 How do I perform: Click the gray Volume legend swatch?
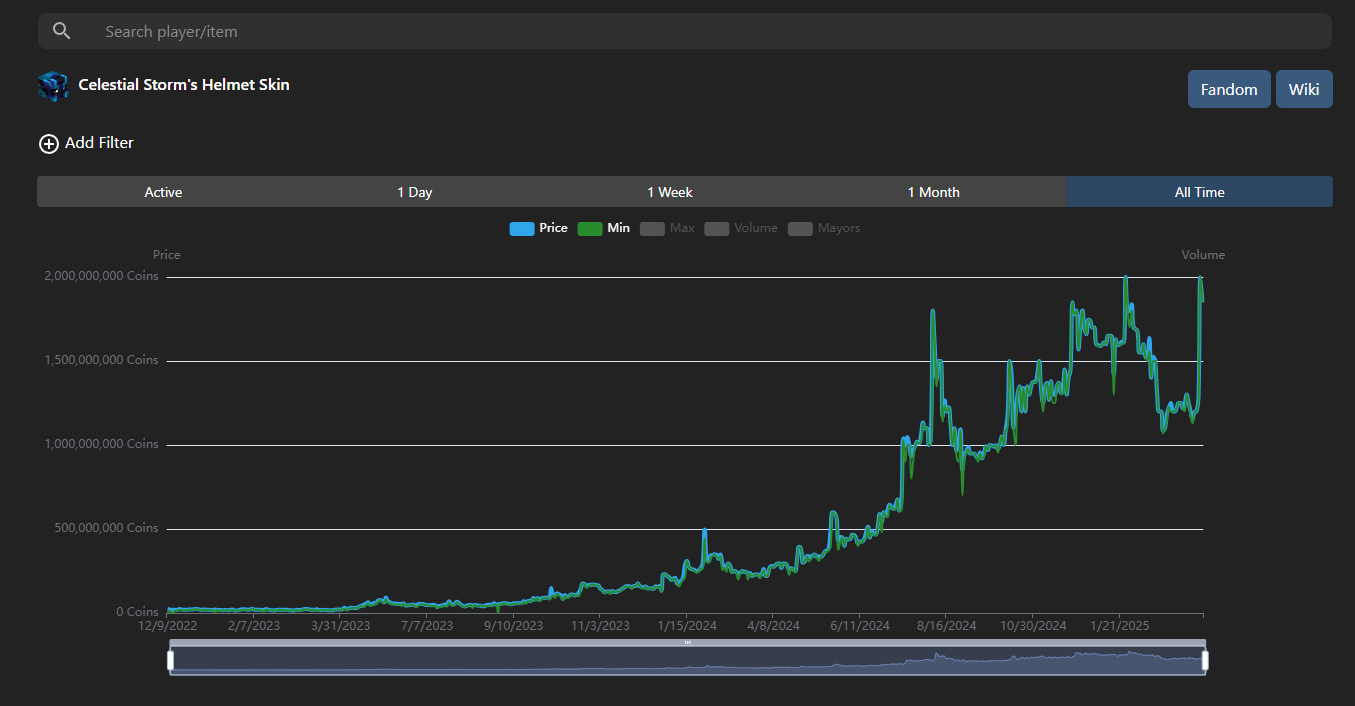coord(717,229)
